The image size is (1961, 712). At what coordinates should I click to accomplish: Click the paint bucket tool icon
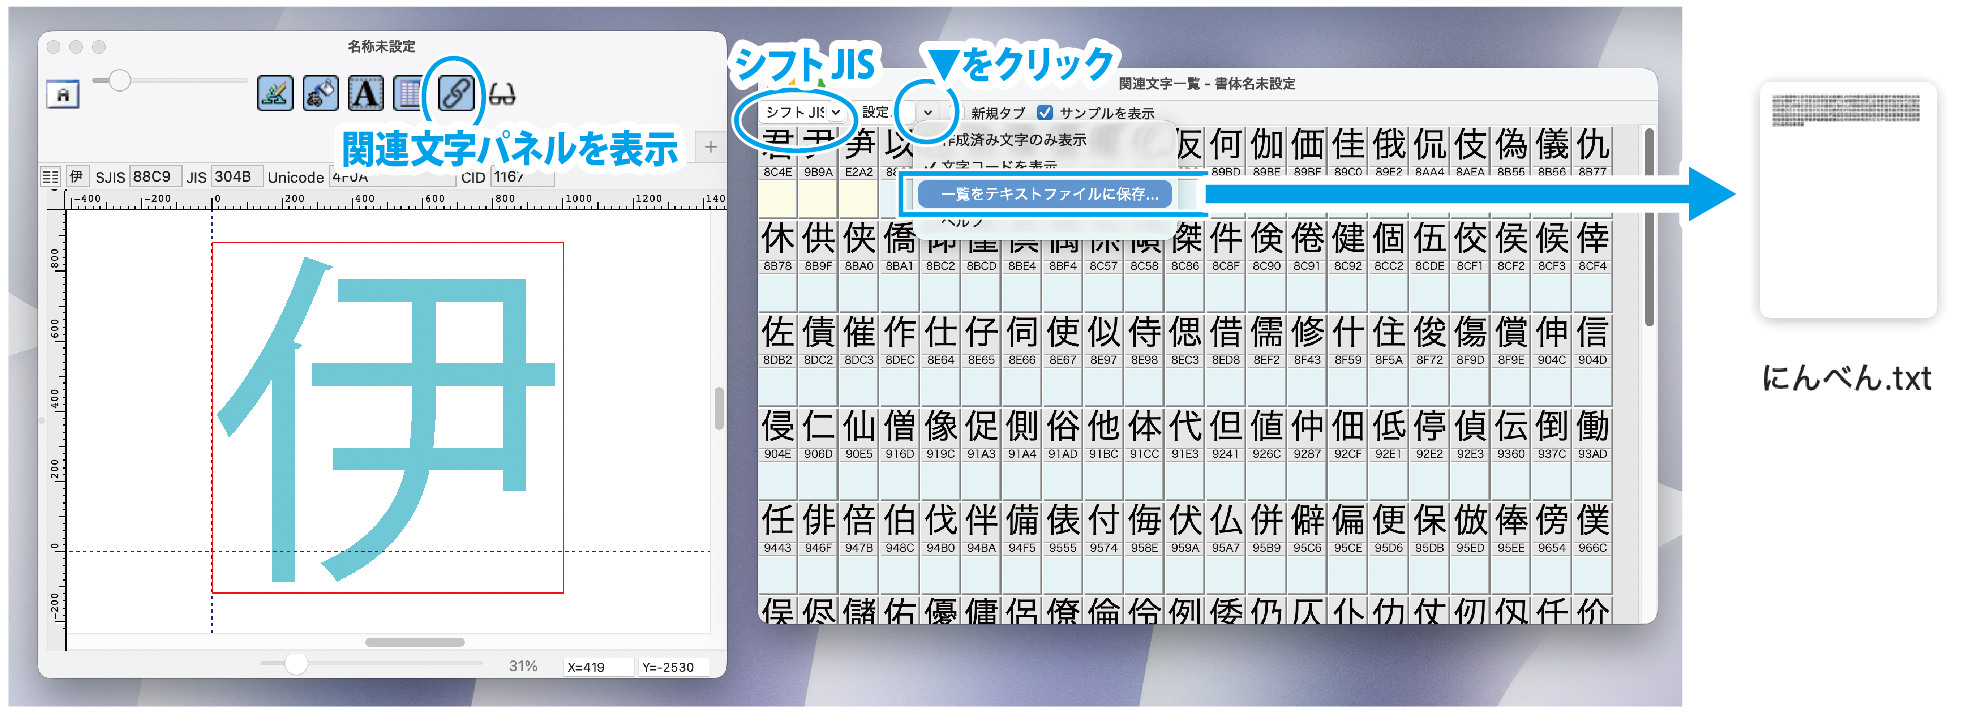(320, 94)
